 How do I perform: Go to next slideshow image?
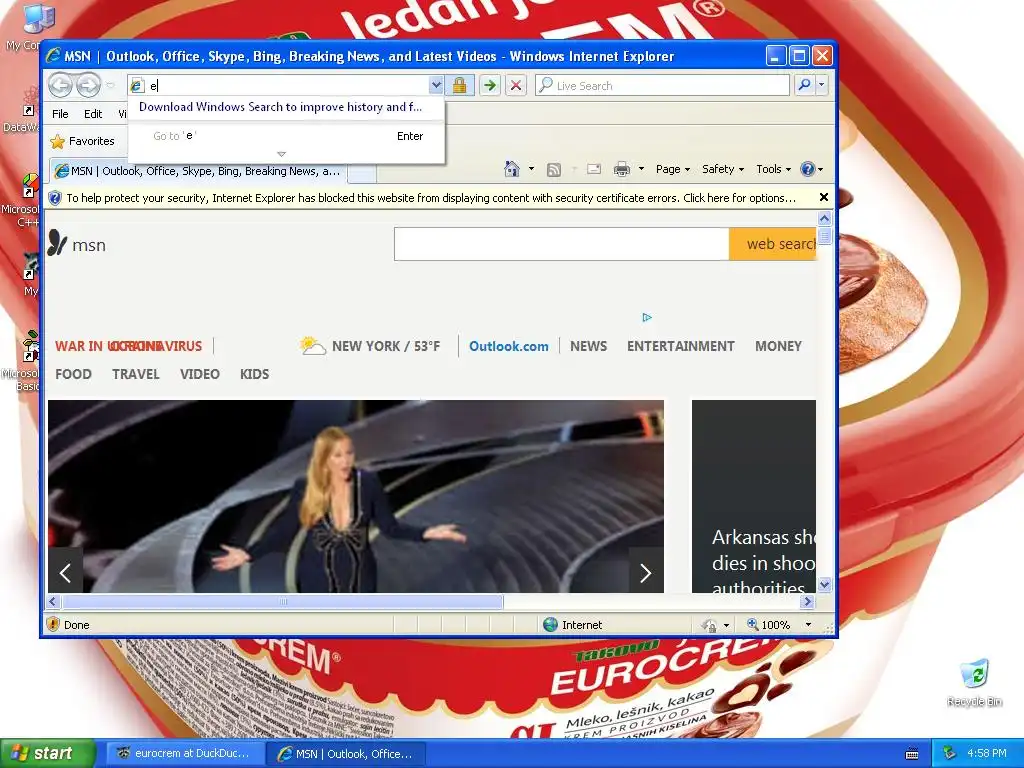point(645,573)
